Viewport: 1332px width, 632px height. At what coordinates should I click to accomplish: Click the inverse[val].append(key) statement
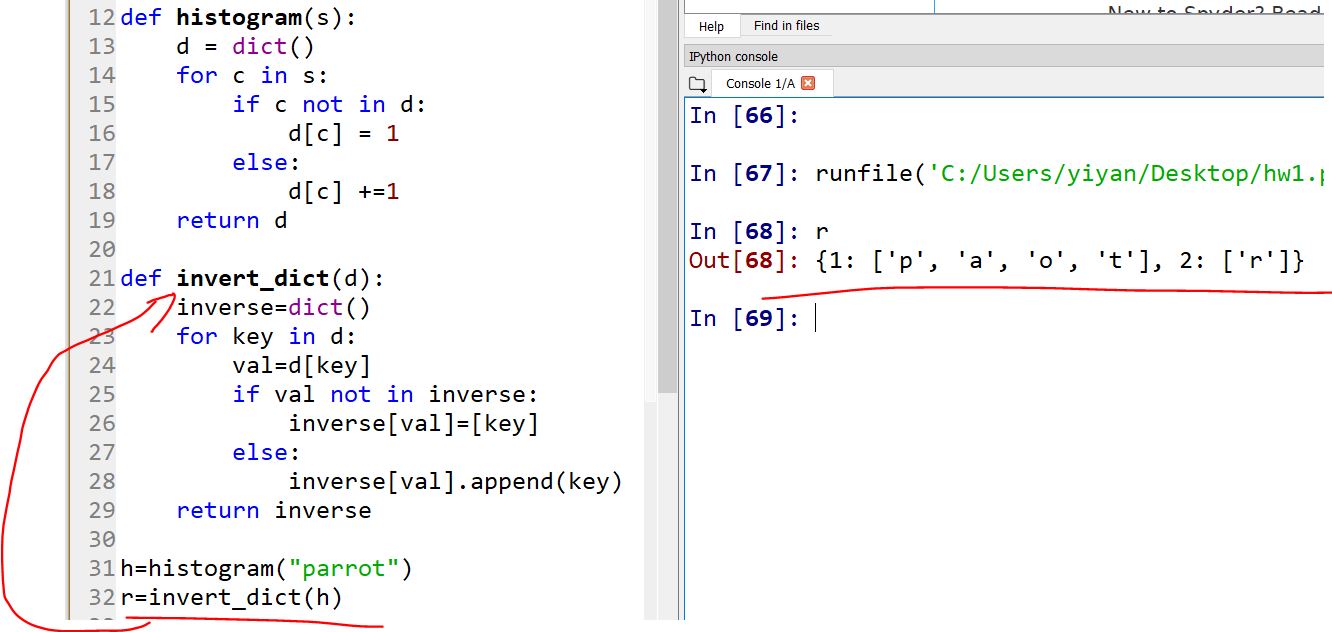(x=455, y=481)
